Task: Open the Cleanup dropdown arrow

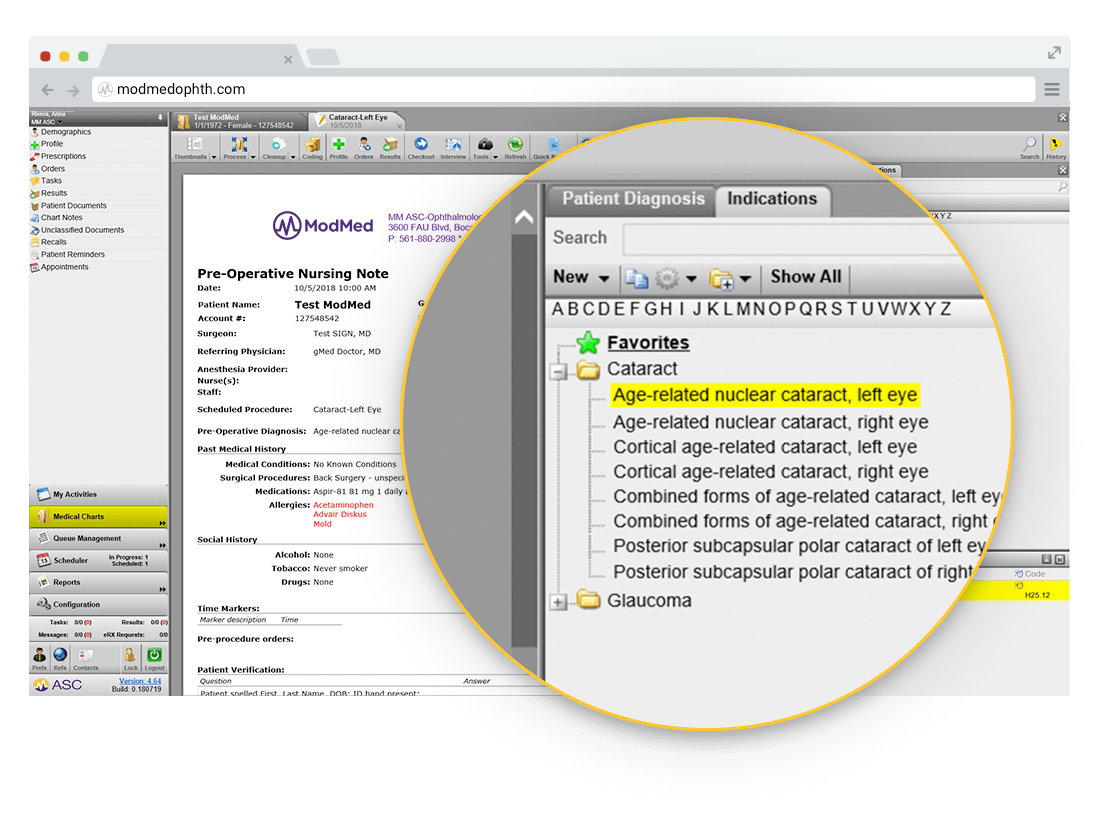Action: tap(293, 157)
